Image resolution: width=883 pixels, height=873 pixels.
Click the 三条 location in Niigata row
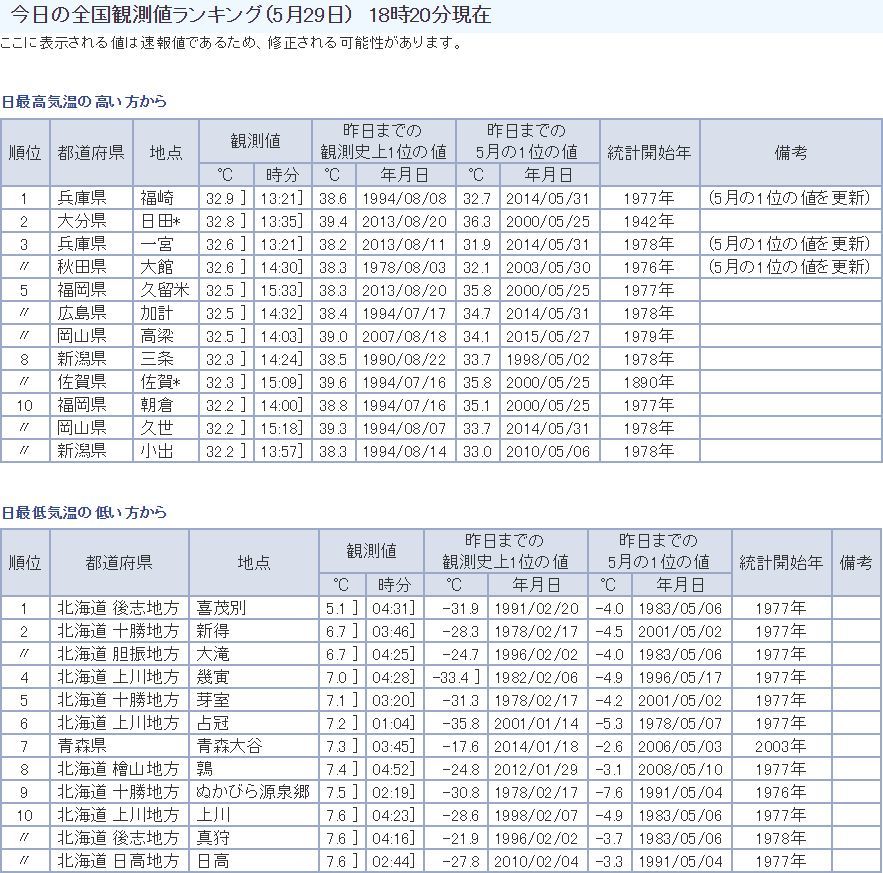point(157,359)
